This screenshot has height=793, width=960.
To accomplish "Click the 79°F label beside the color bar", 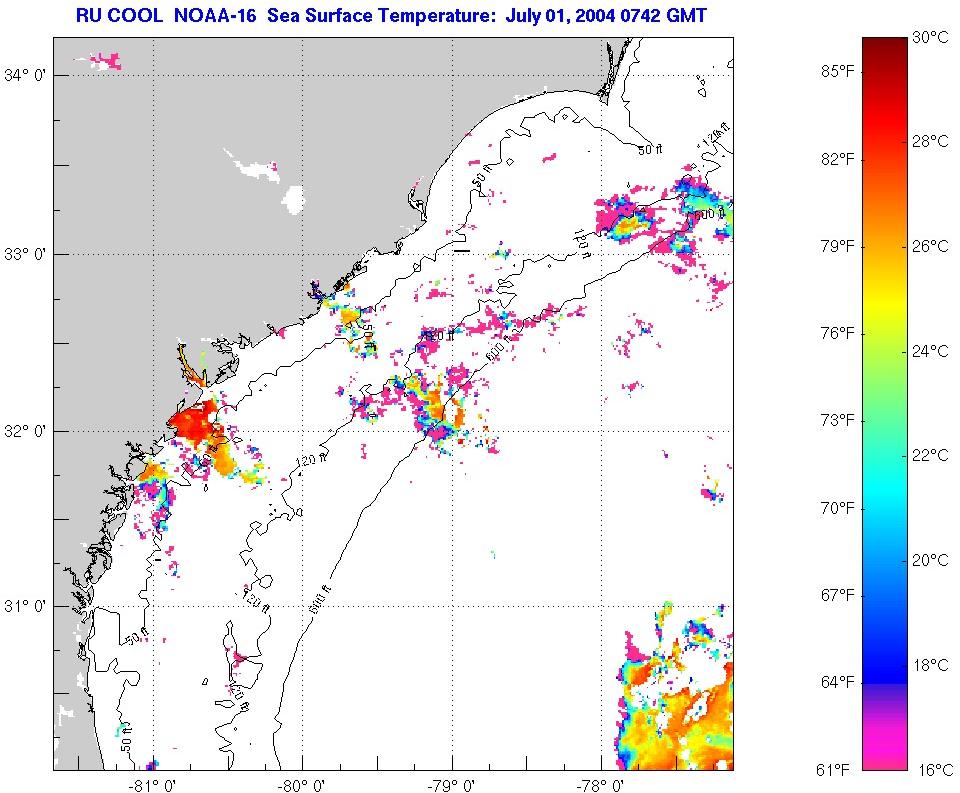I will coord(838,246).
